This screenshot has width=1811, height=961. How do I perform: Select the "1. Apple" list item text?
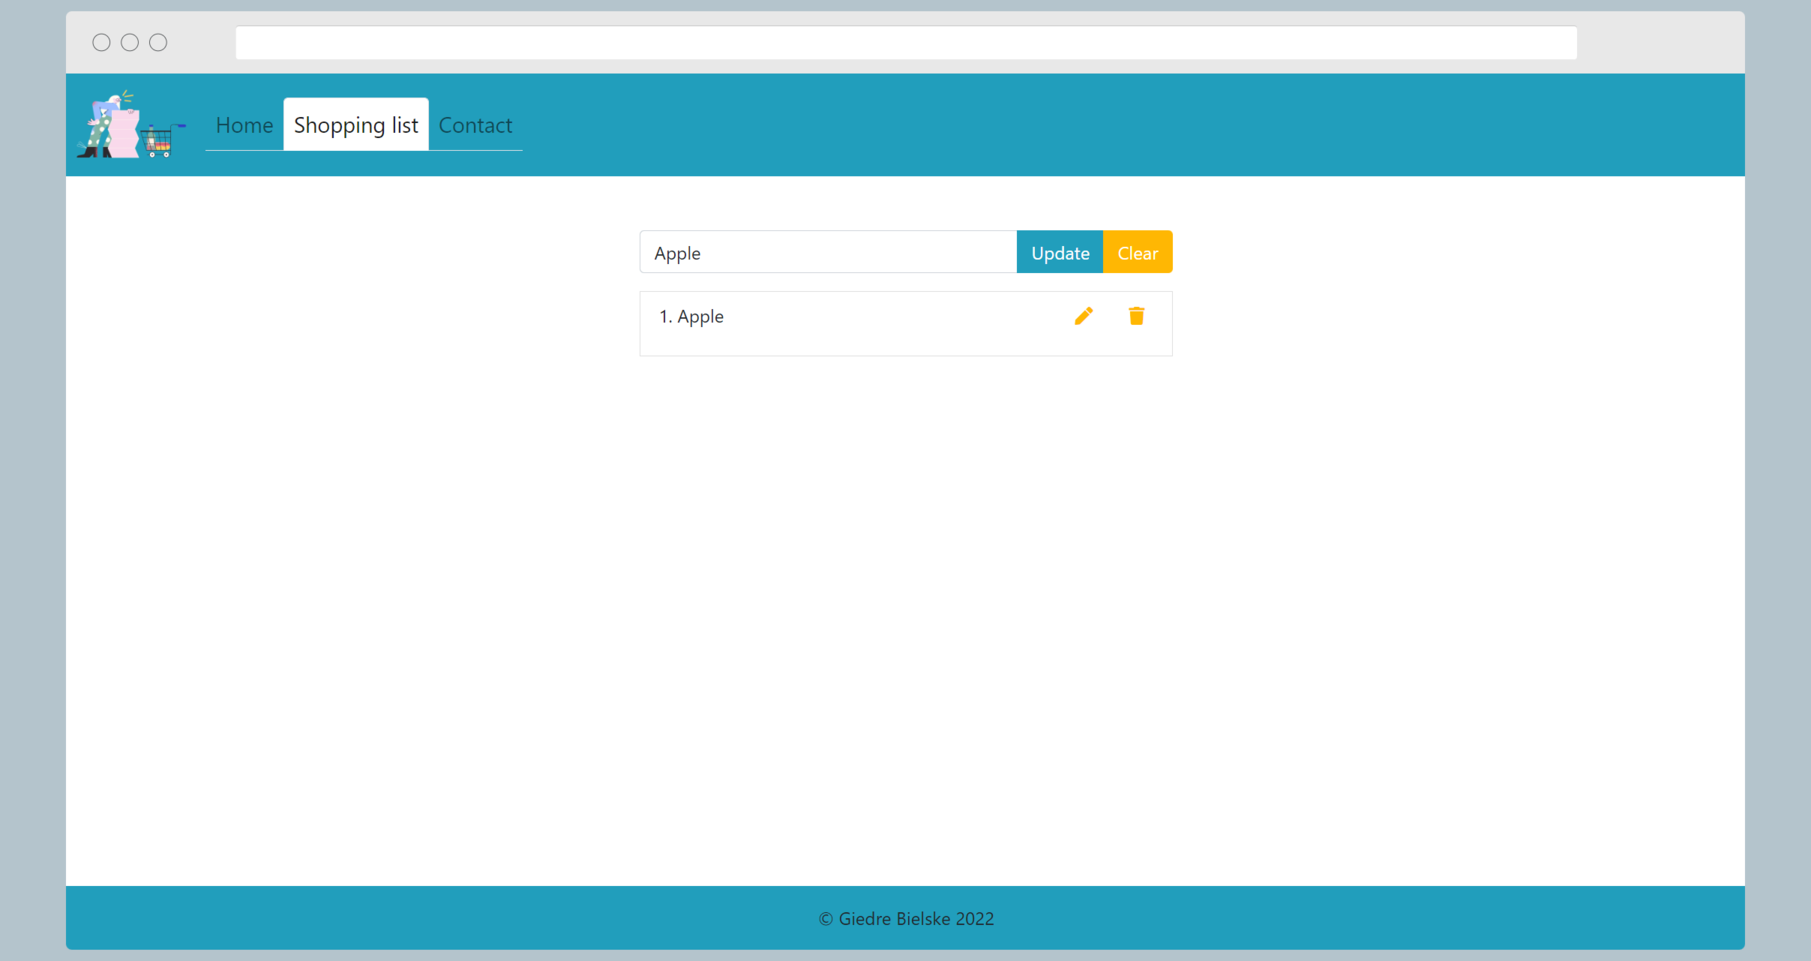[691, 317]
